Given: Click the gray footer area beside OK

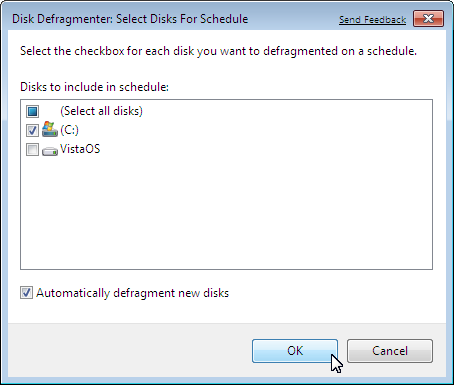Looking at the screenshot, I should [130, 351].
